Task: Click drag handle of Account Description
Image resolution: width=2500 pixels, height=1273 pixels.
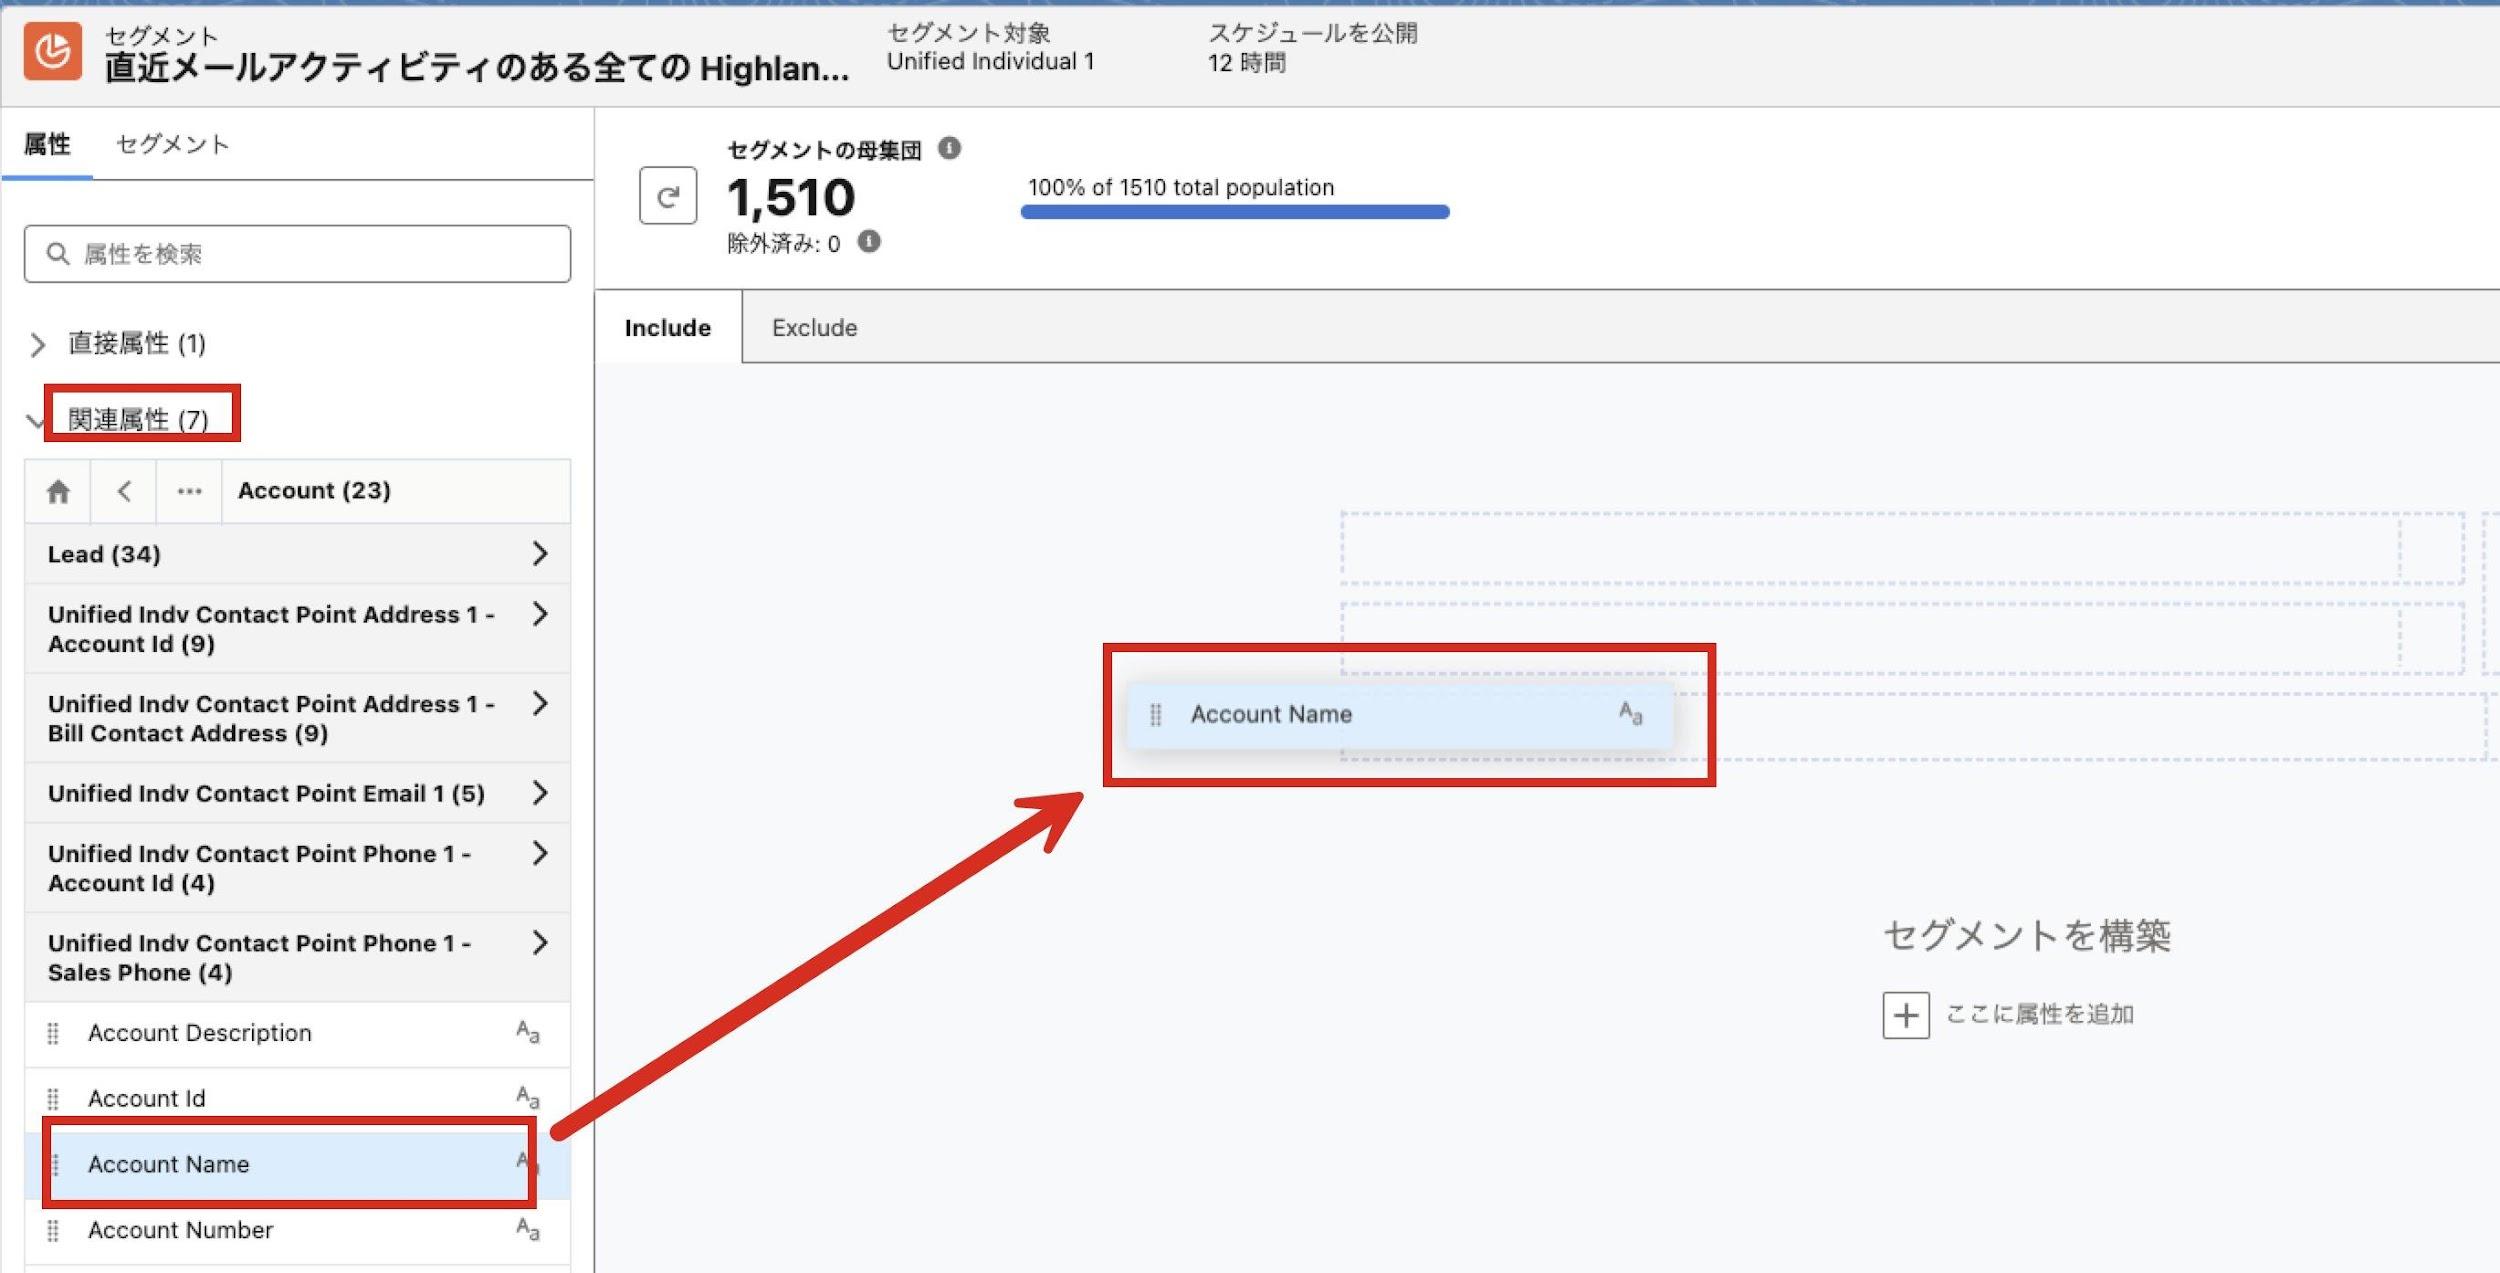Action: [x=53, y=1033]
